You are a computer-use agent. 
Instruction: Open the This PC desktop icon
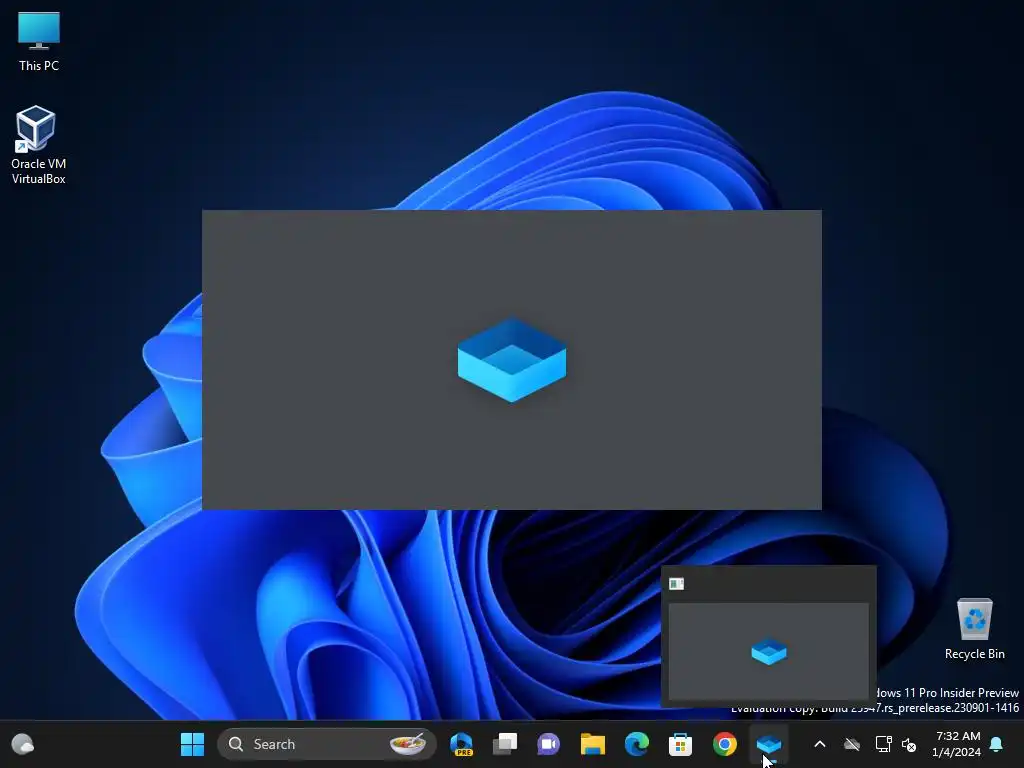39,41
